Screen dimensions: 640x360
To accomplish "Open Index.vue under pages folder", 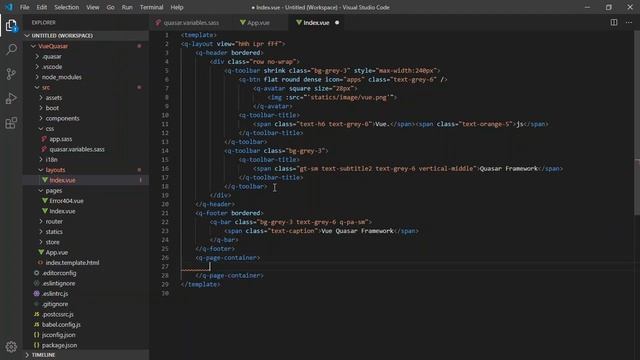I will 86,211.
